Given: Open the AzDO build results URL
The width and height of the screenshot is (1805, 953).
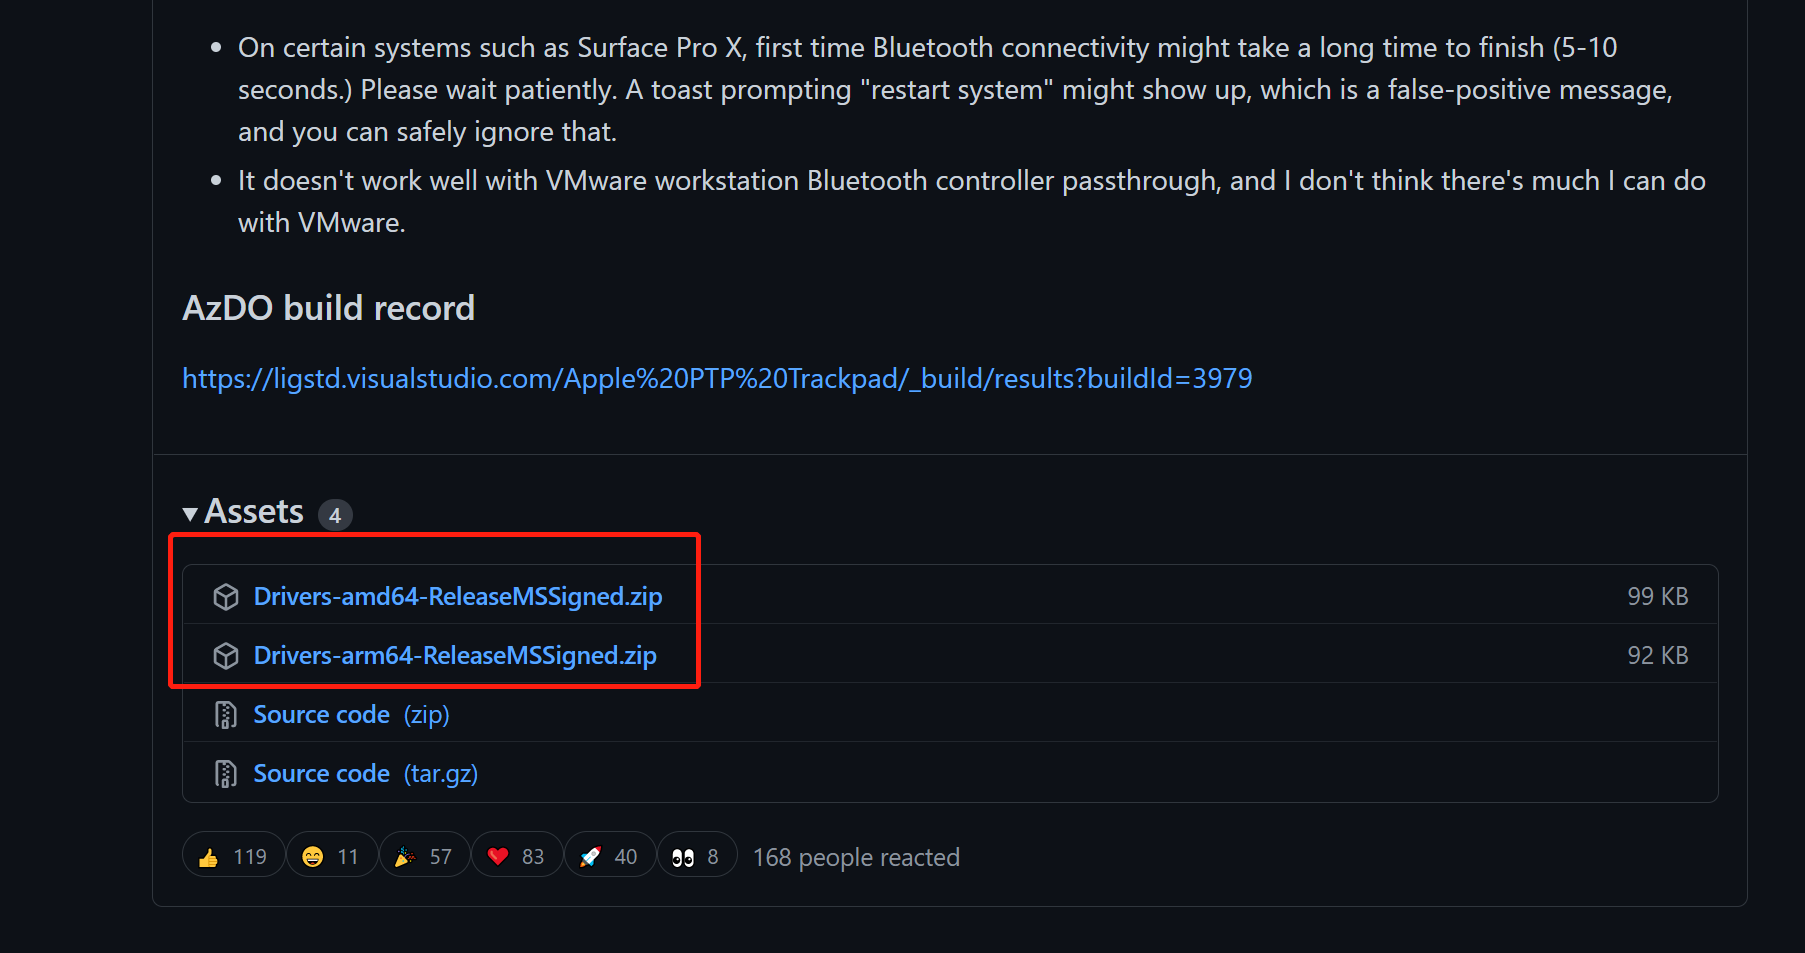Looking at the screenshot, I should coord(717,379).
